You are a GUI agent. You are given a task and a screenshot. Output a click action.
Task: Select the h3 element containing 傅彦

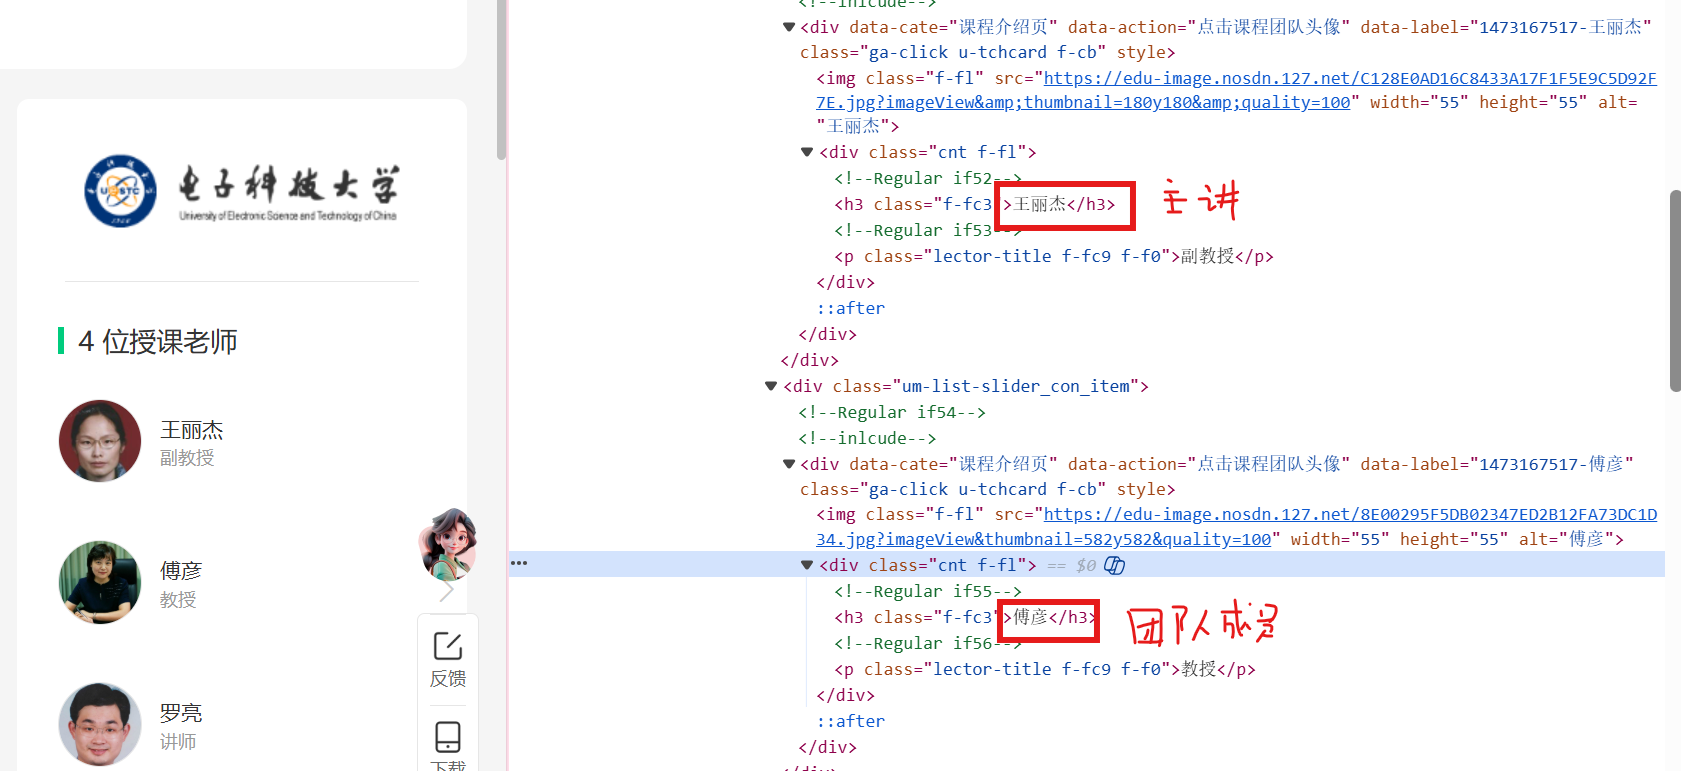966,617
